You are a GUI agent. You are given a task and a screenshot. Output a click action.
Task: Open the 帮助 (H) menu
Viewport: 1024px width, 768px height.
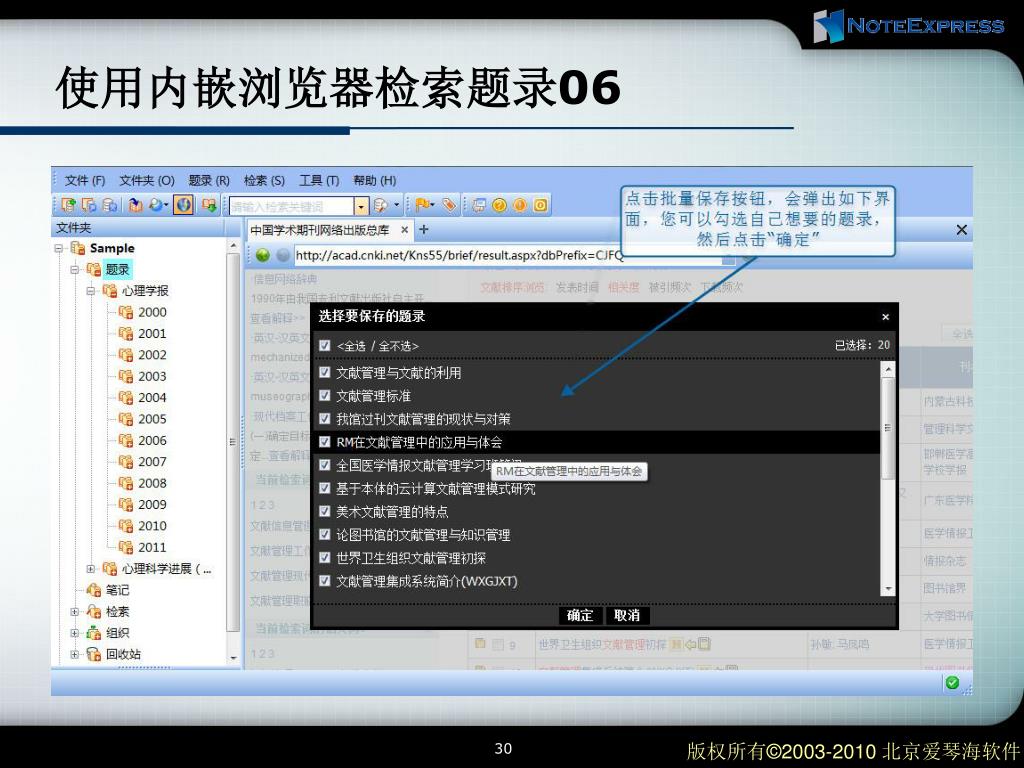click(x=374, y=180)
